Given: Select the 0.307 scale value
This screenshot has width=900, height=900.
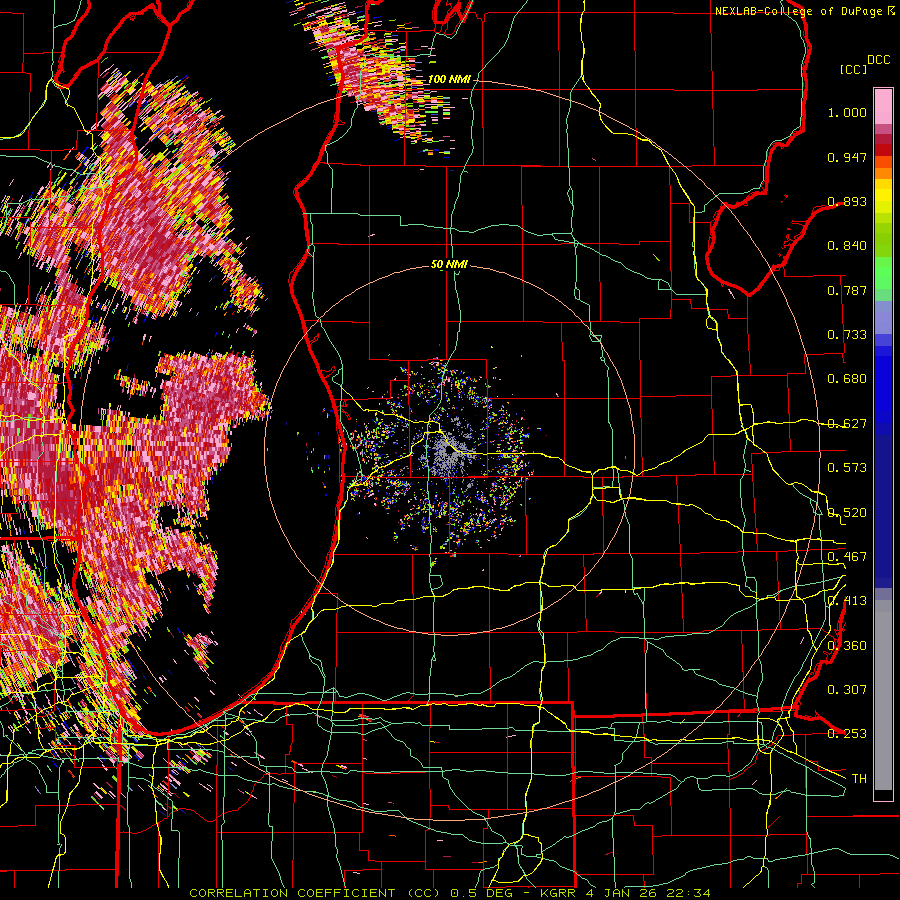Looking at the screenshot, I should [x=847, y=690].
